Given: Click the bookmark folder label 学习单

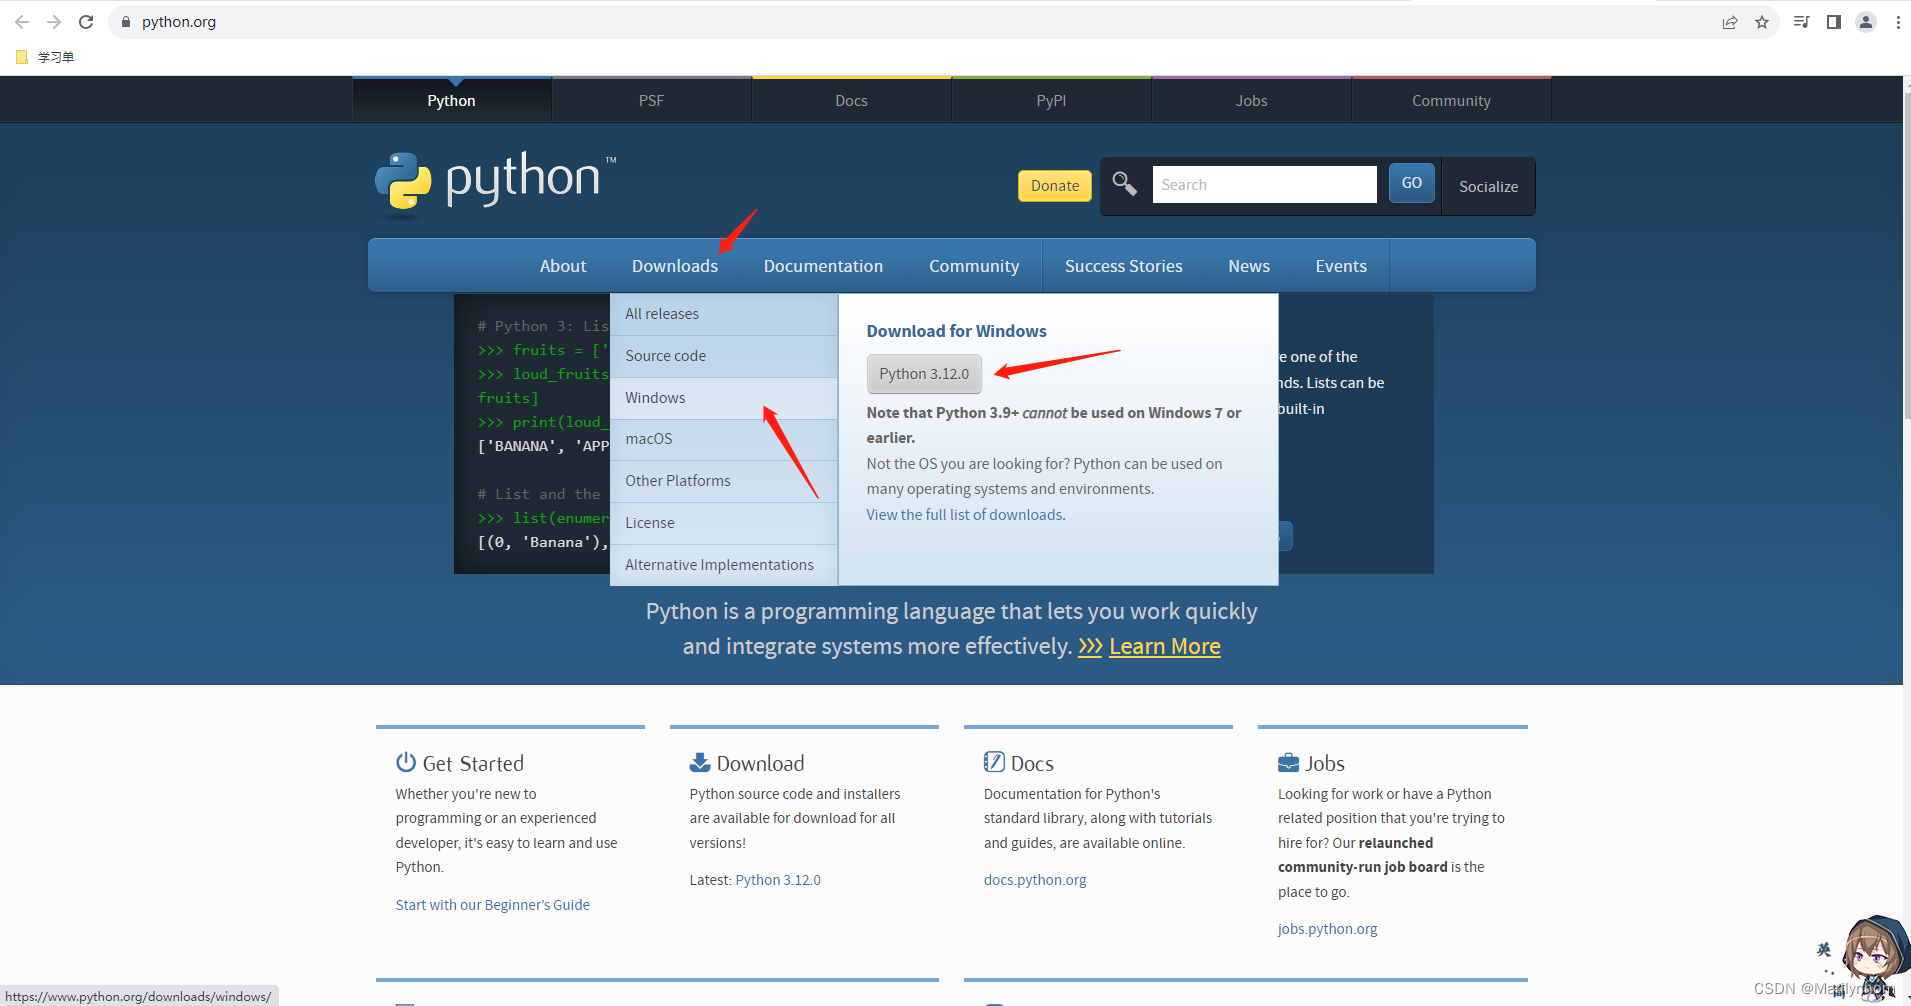Looking at the screenshot, I should (x=56, y=57).
